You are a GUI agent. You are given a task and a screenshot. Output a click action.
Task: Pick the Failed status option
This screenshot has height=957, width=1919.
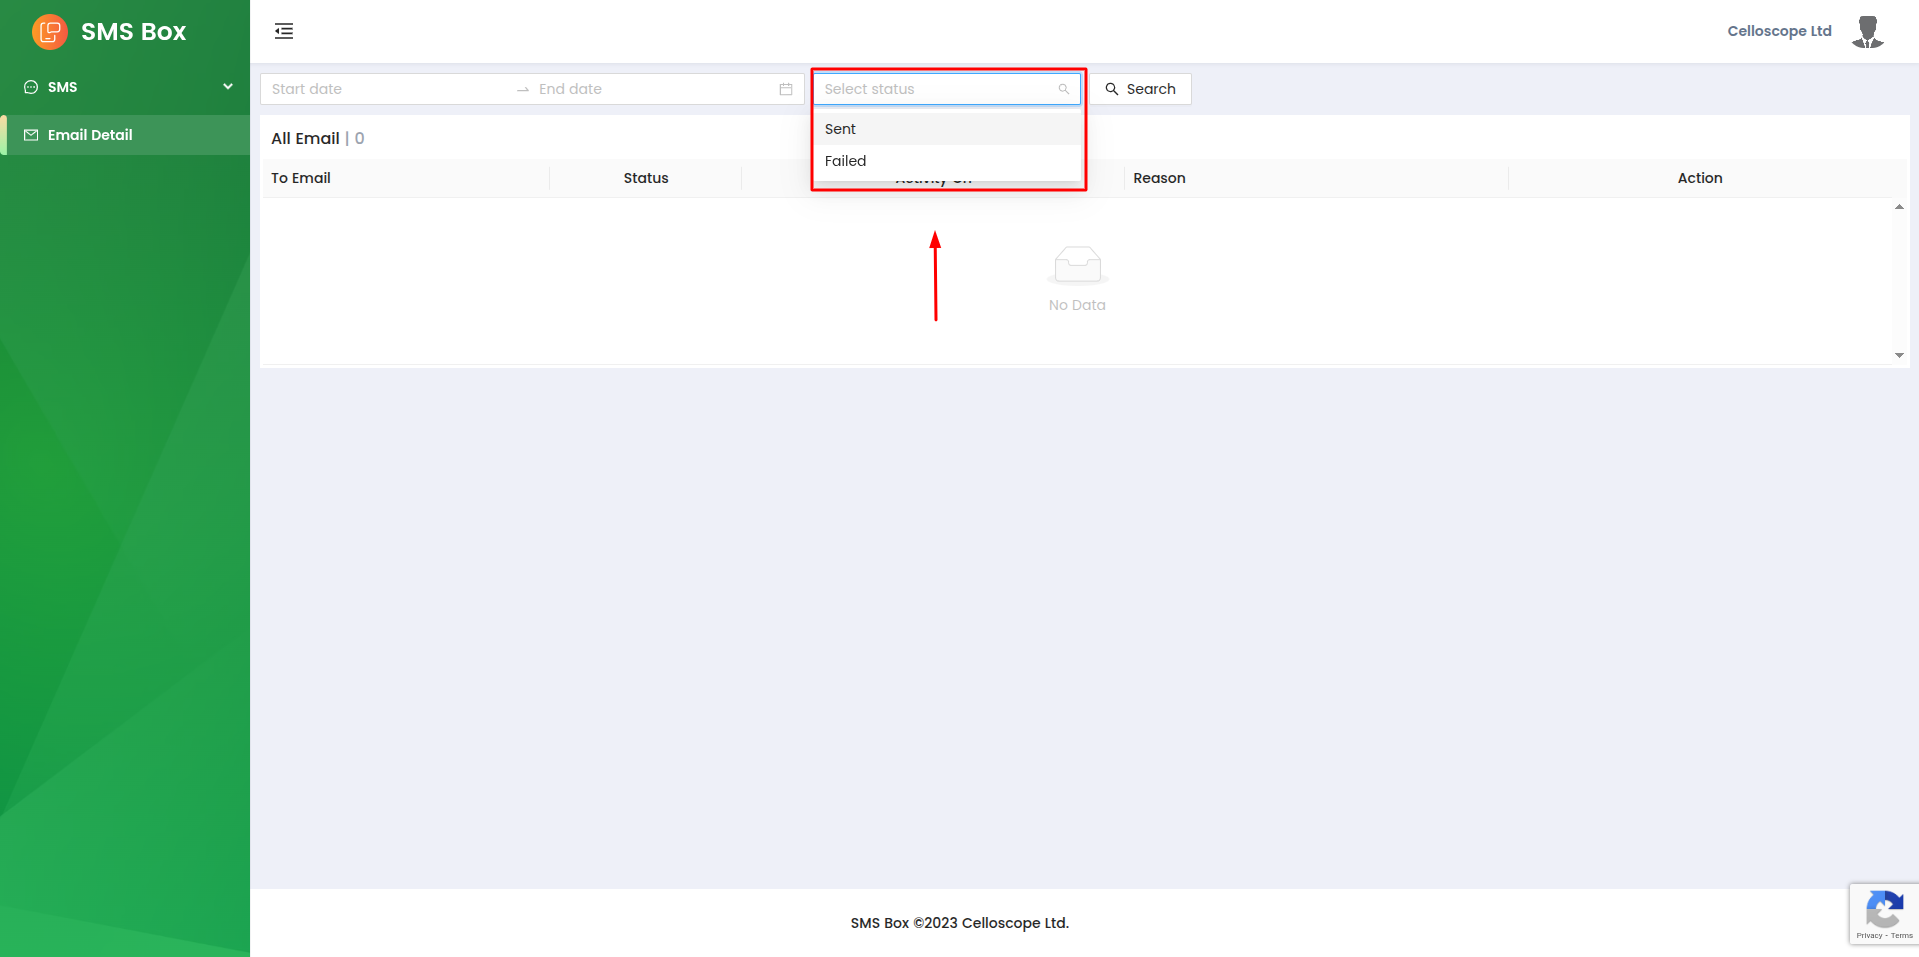(x=845, y=161)
